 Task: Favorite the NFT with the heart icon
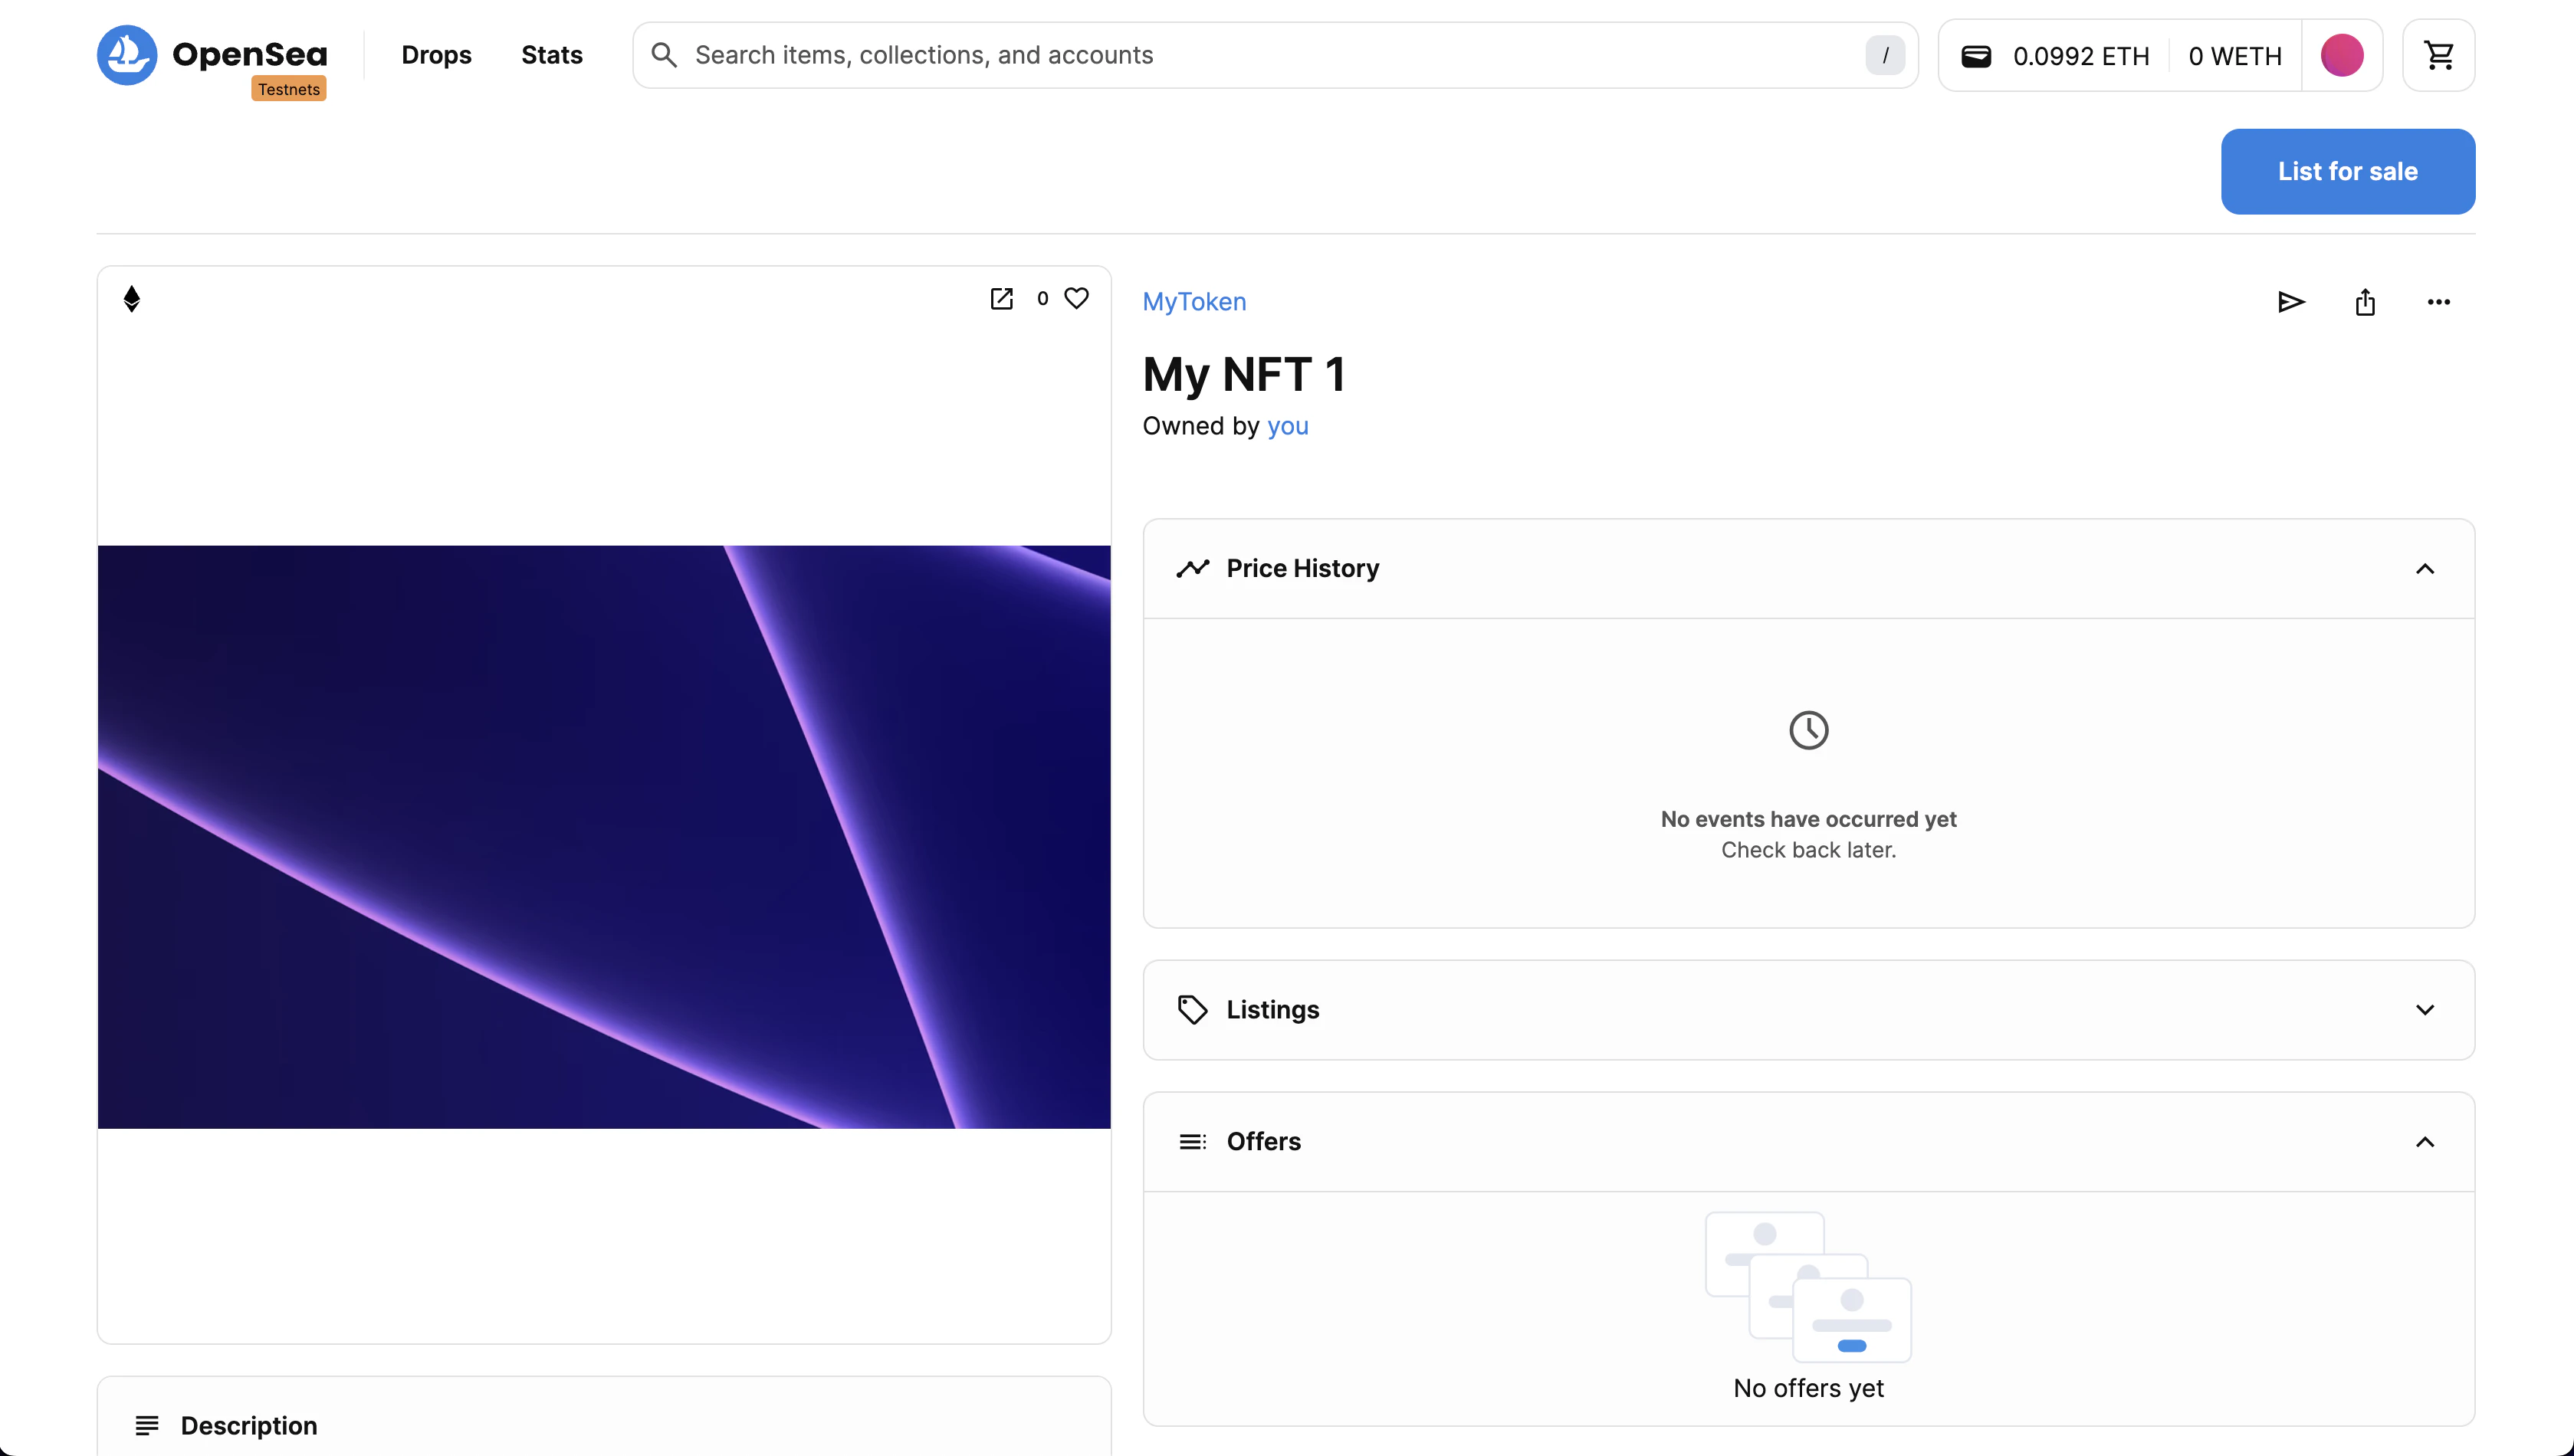tap(1077, 298)
